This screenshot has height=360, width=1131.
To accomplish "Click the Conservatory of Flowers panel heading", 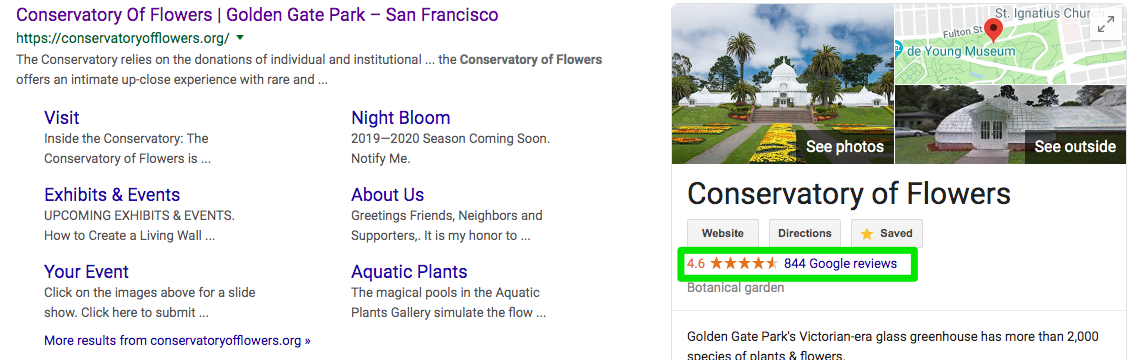I will (x=849, y=194).
